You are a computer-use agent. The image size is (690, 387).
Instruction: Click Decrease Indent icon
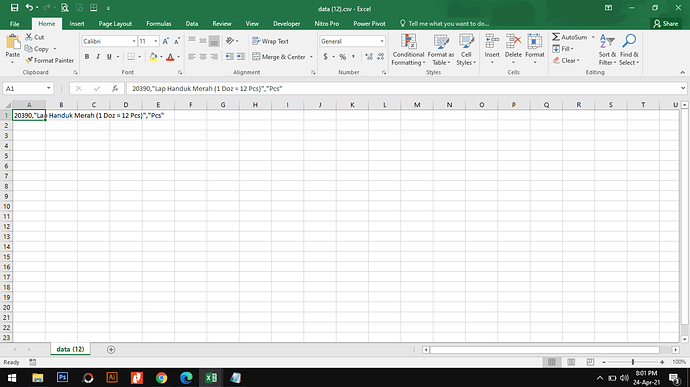click(x=229, y=57)
